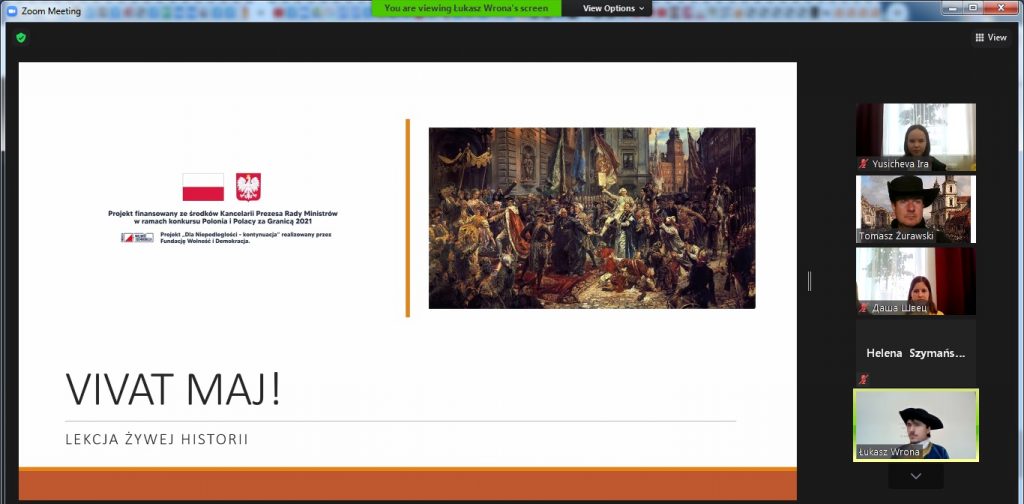Click muted microphone icon on Даша Швец
This screenshot has height=504, width=1024.
864,307
